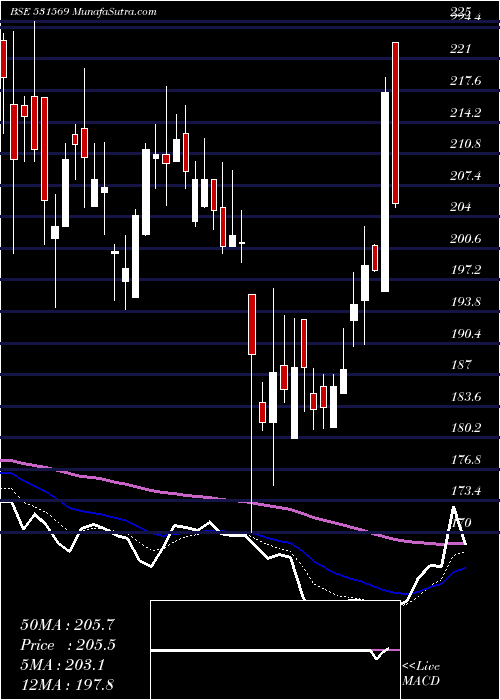Click the 176.8 price axis label
The height and width of the screenshot is (700, 500).
pyautogui.click(x=466, y=460)
